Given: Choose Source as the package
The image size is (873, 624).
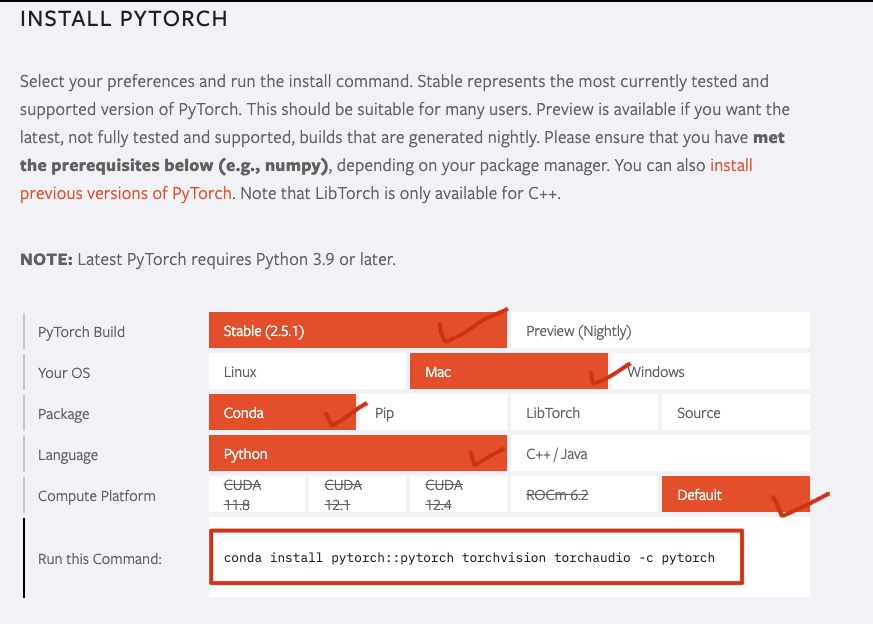Looking at the screenshot, I should coord(735,412).
